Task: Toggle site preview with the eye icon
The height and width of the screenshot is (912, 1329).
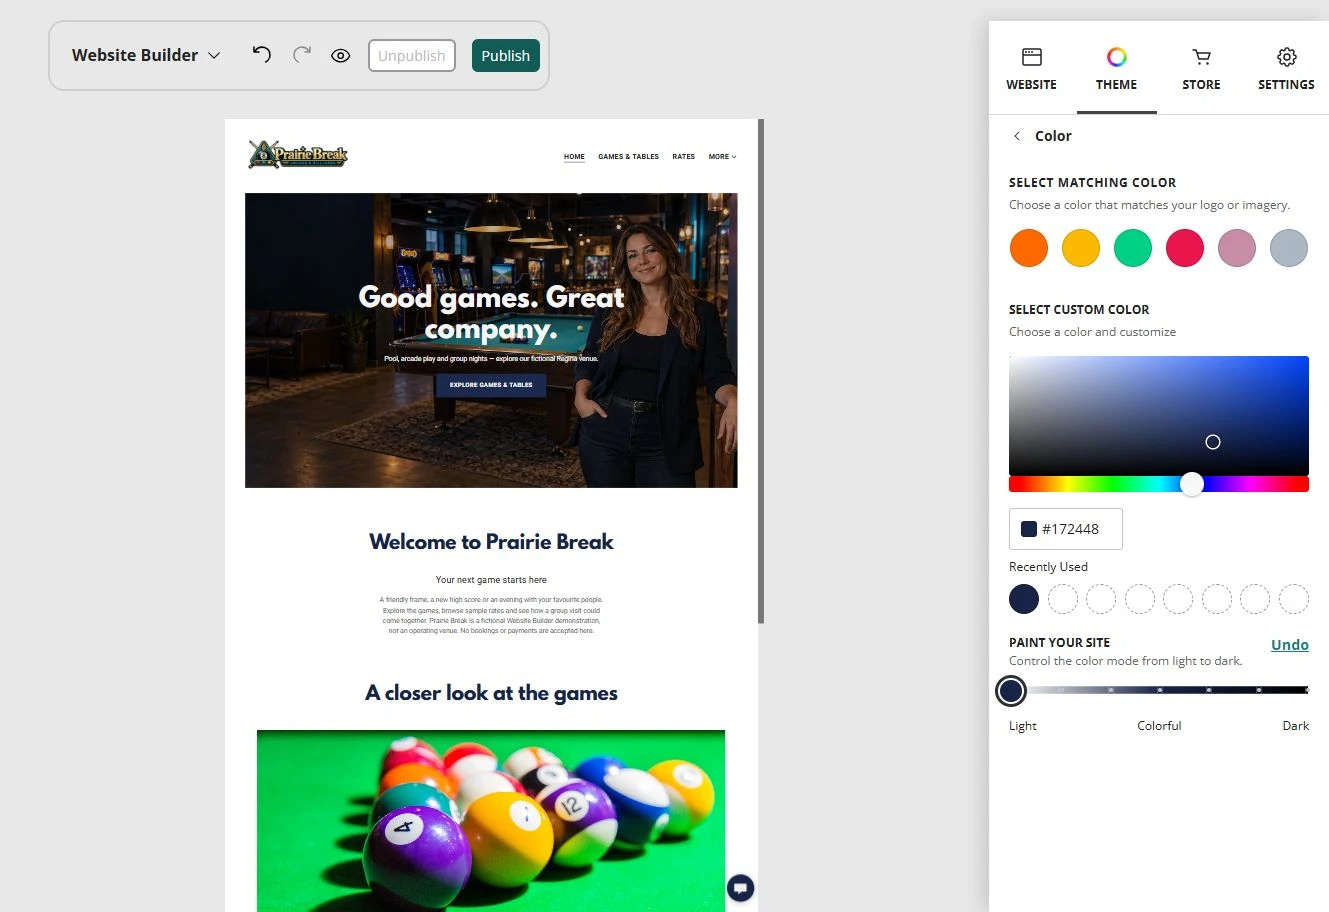Action: (x=341, y=56)
